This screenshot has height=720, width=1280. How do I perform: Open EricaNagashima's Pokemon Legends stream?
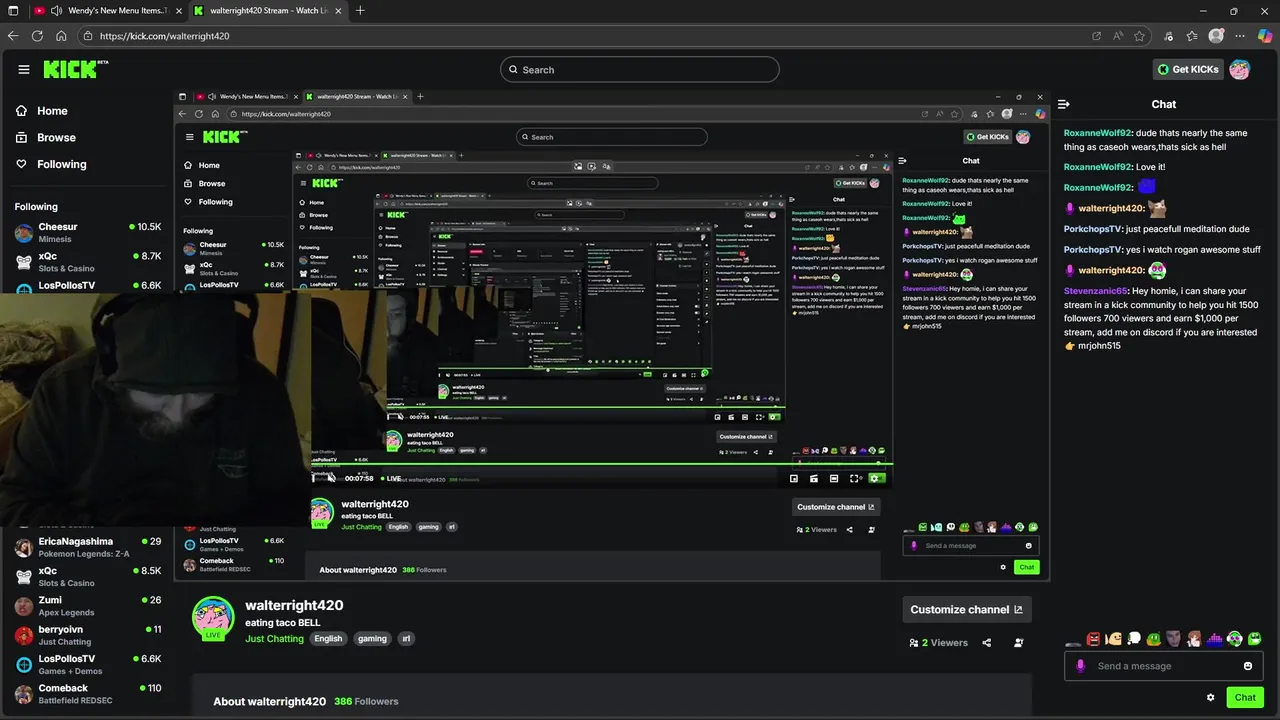(x=88, y=547)
